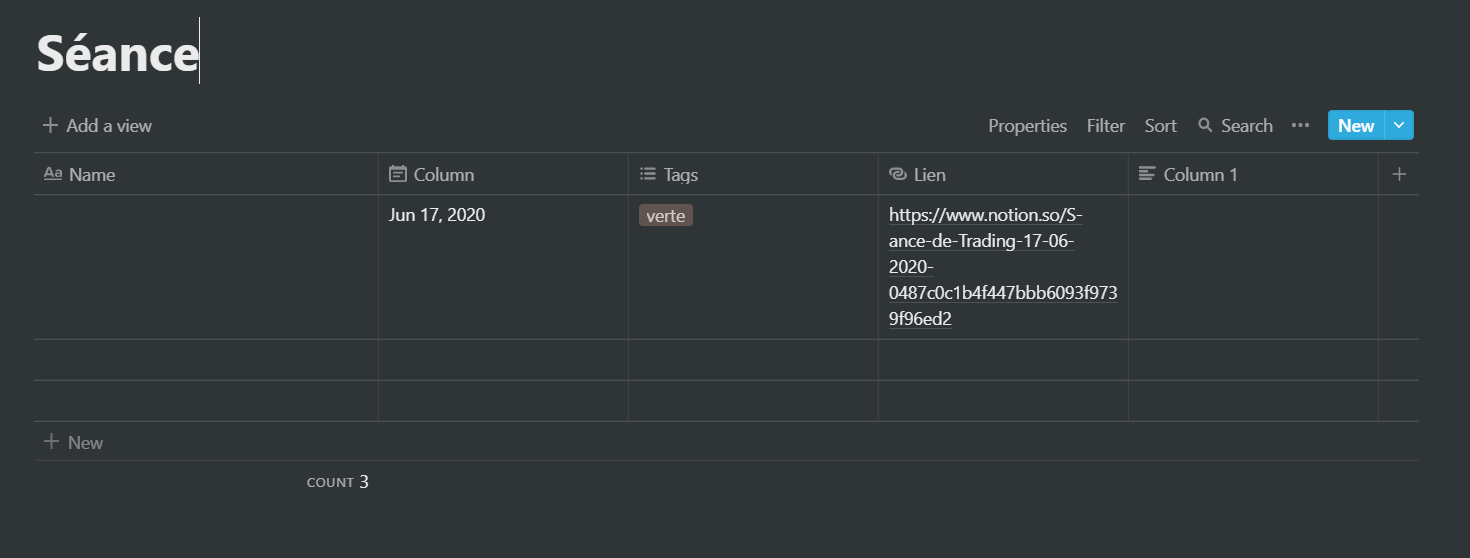Click the plus icon to add a column

click(1399, 174)
